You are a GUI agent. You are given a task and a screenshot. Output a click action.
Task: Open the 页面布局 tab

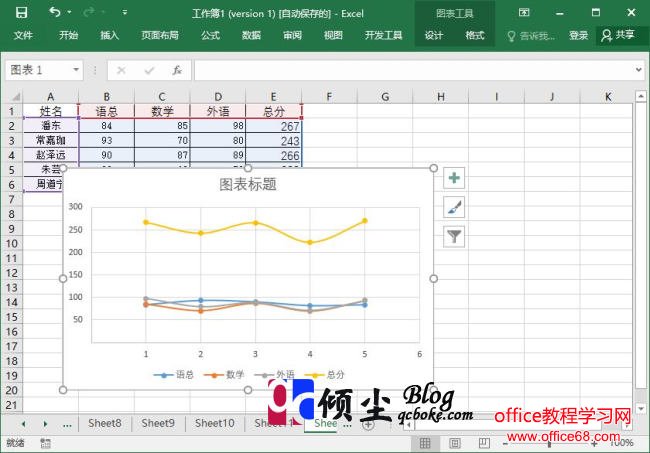160,35
